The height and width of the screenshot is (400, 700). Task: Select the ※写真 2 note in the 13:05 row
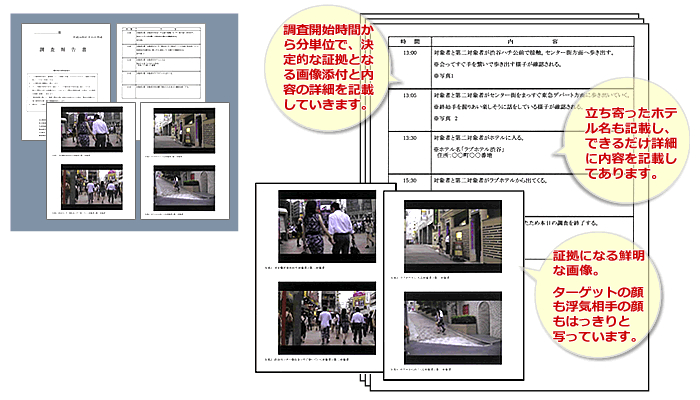(x=446, y=118)
